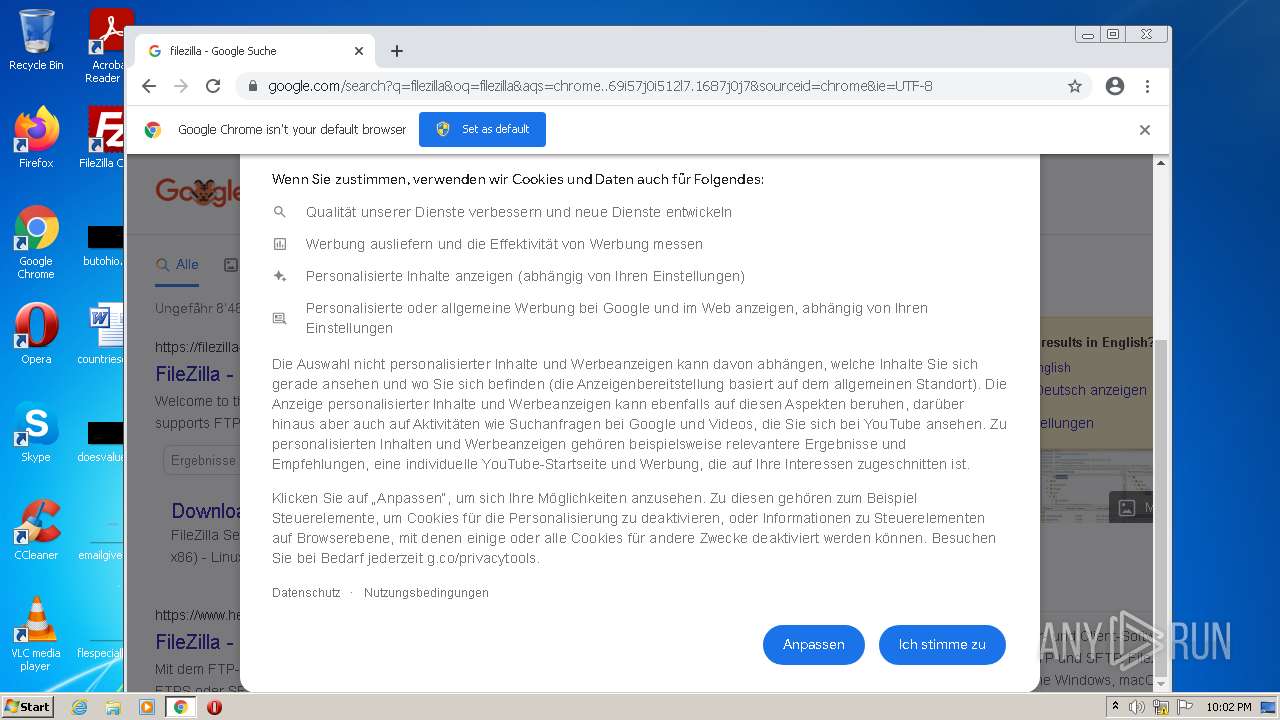Click the address bar URL field

click(600, 86)
